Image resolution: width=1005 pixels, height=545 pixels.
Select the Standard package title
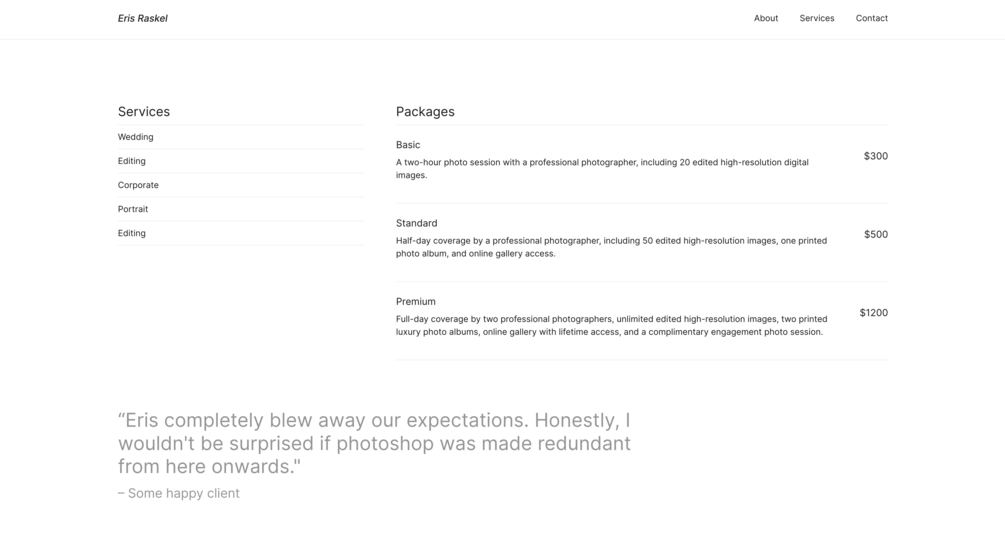click(416, 223)
